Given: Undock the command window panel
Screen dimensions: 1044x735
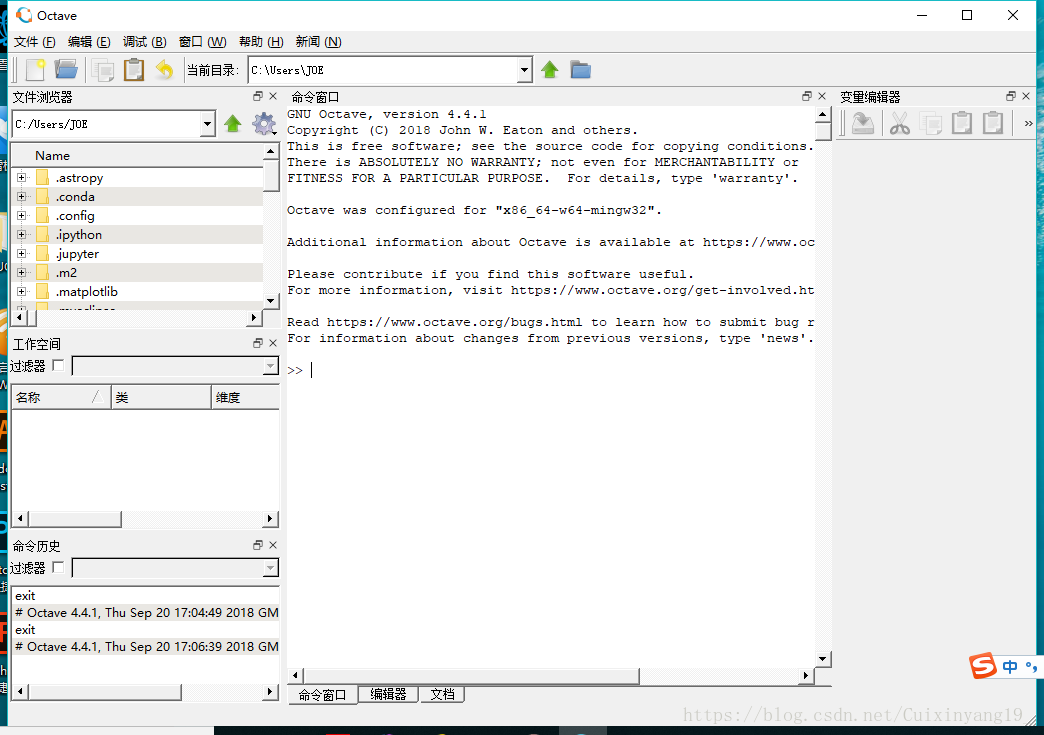Looking at the screenshot, I should pos(807,97).
